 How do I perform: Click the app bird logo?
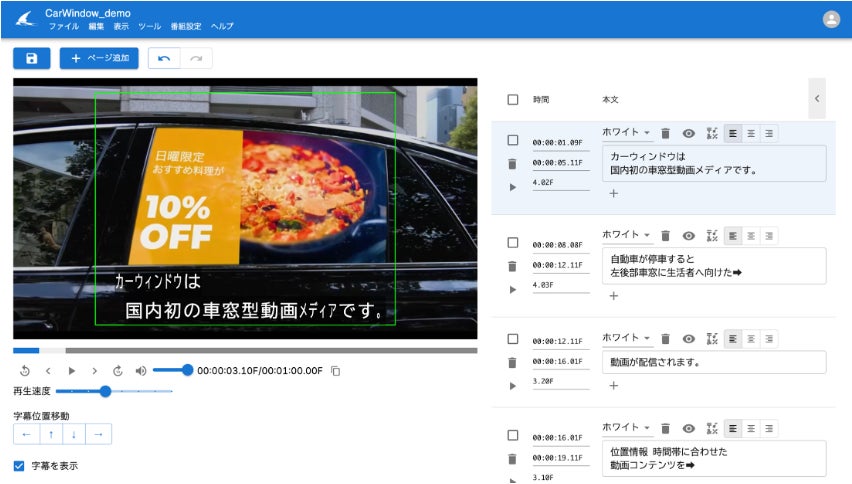pos(25,20)
